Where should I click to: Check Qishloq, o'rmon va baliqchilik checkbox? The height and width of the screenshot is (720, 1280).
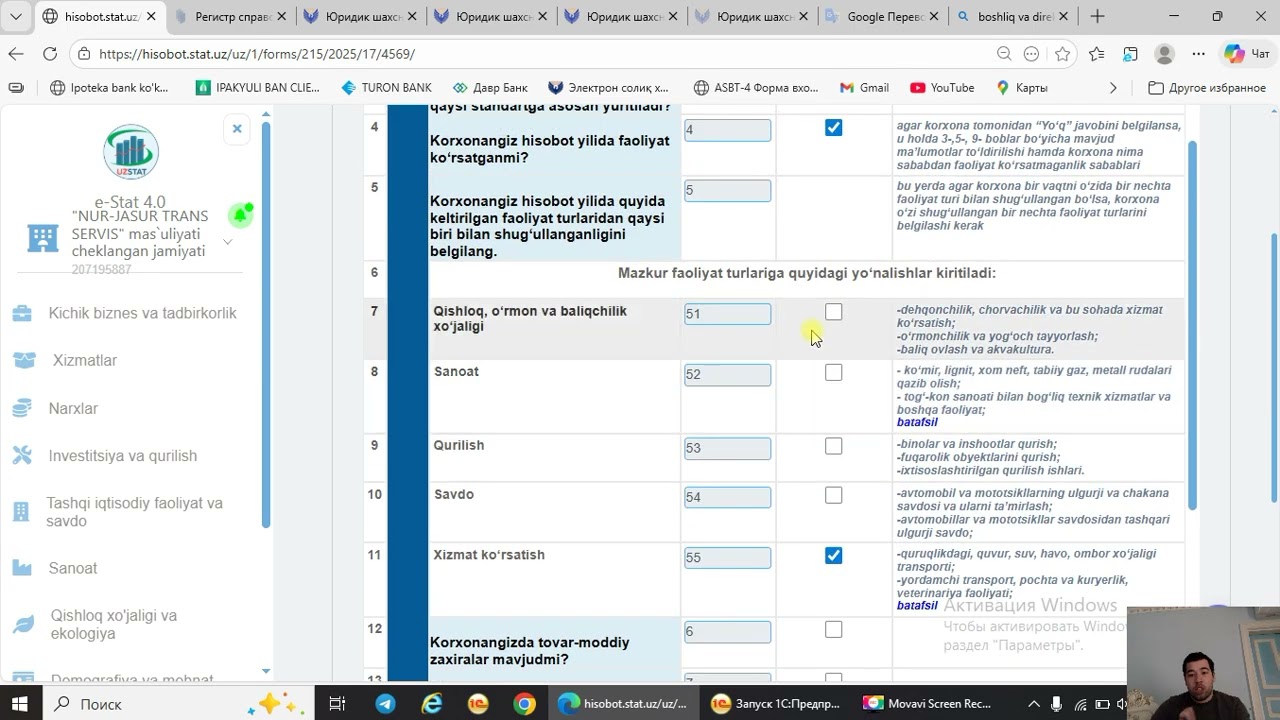(x=833, y=312)
